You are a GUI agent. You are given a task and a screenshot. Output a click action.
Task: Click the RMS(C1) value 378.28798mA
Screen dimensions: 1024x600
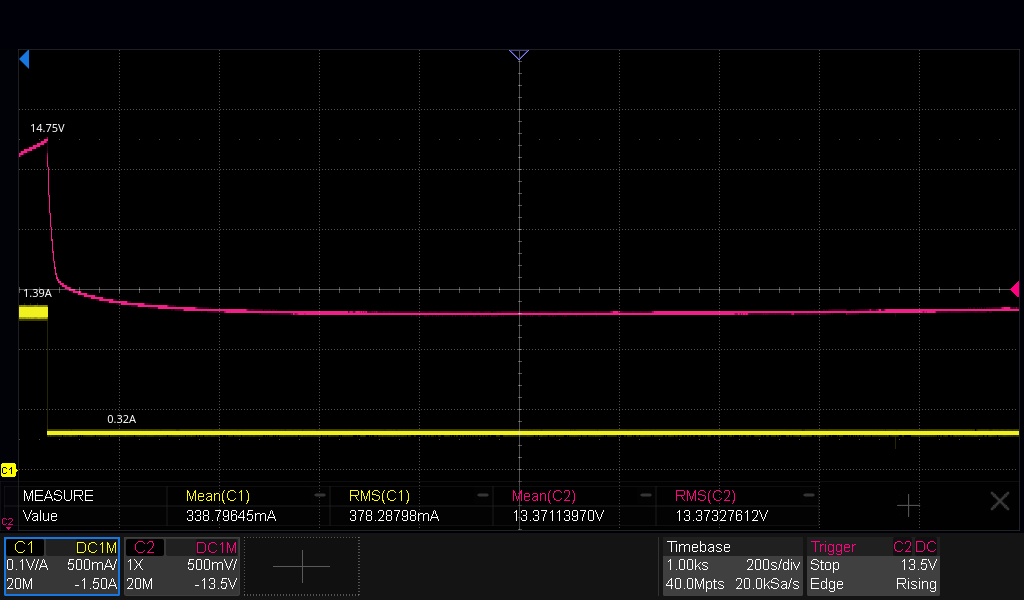pyautogui.click(x=394, y=516)
